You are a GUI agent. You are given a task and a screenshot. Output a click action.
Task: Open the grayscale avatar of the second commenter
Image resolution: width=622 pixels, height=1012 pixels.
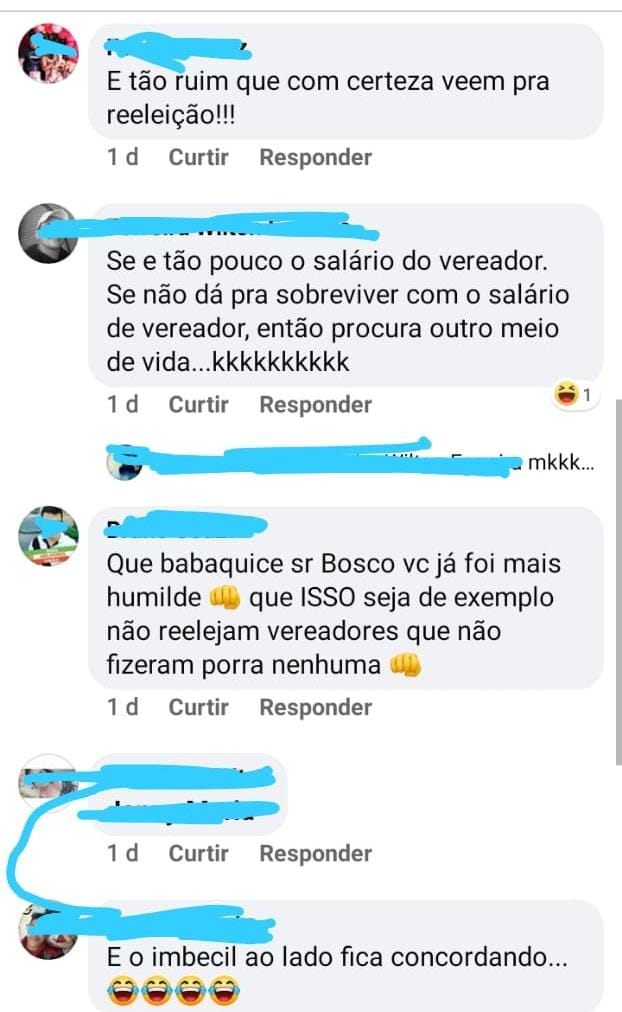pyautogui.click(x=48, y=233)
